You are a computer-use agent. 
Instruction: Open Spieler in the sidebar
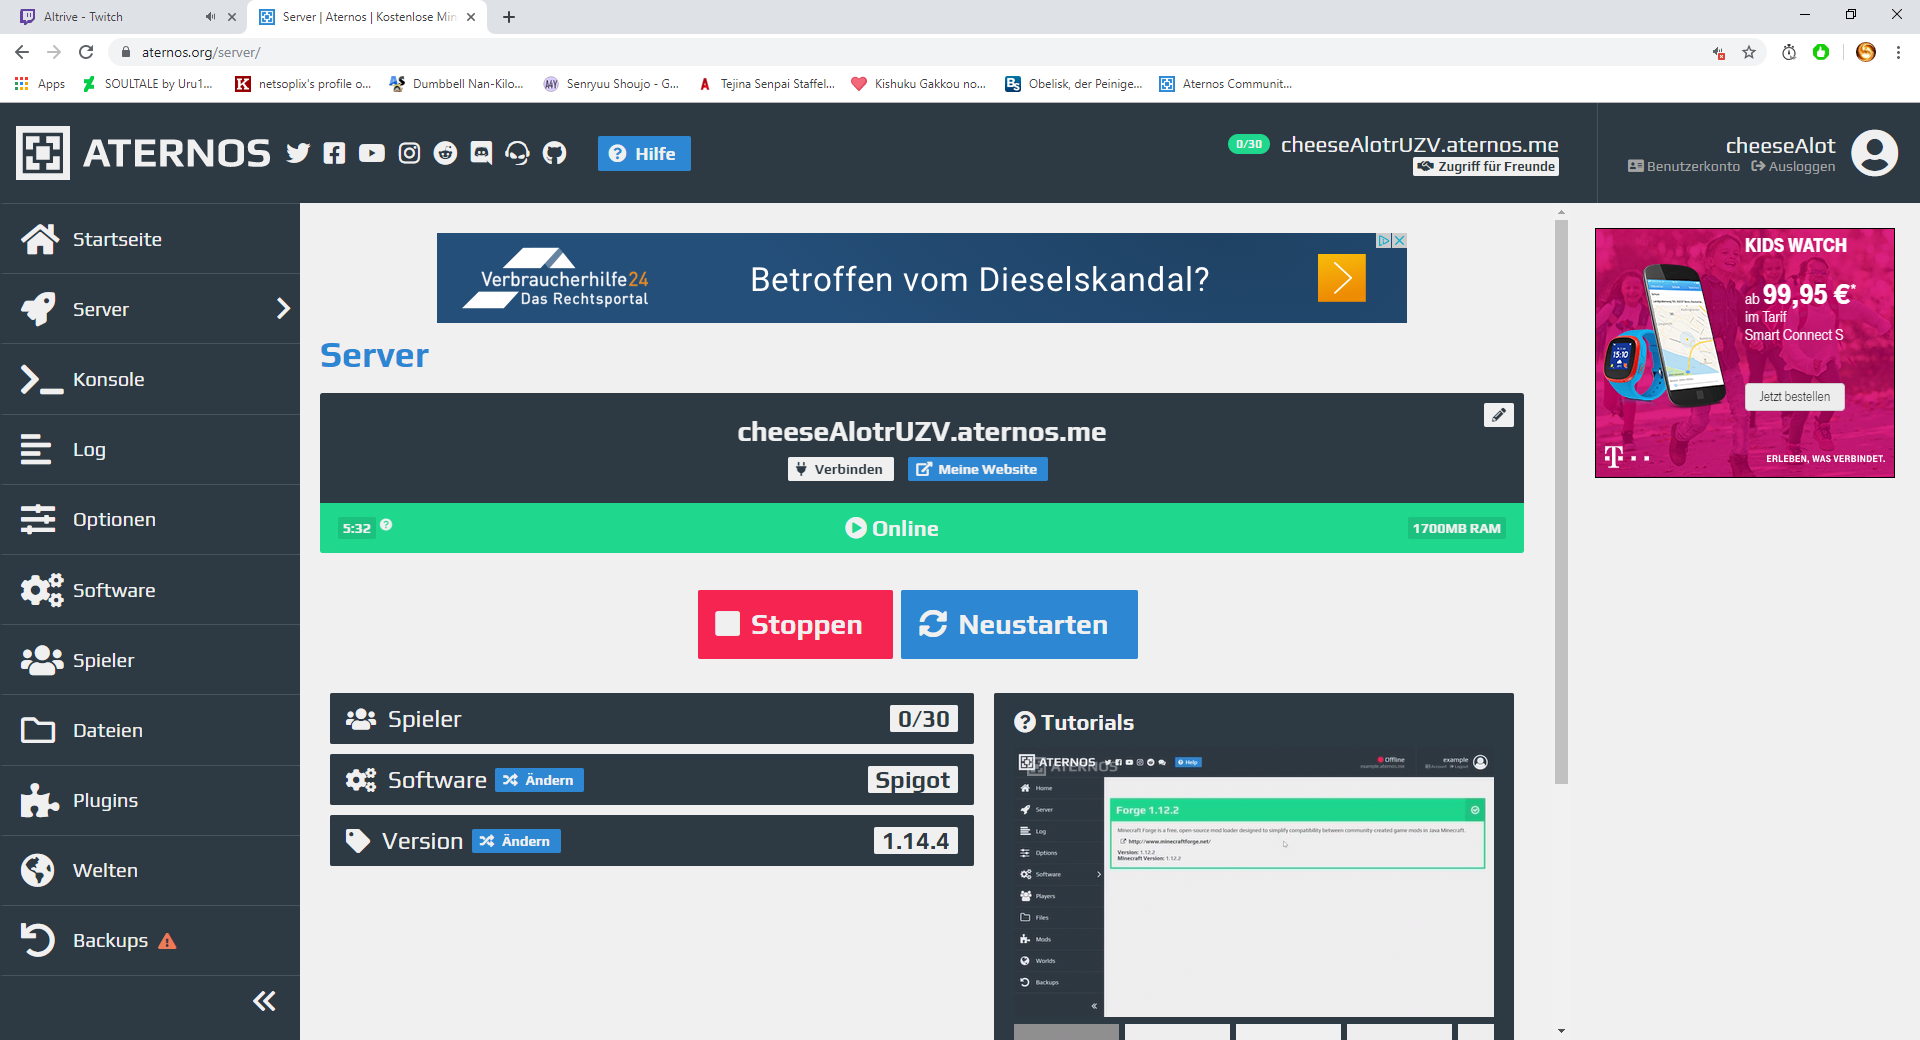150,660
